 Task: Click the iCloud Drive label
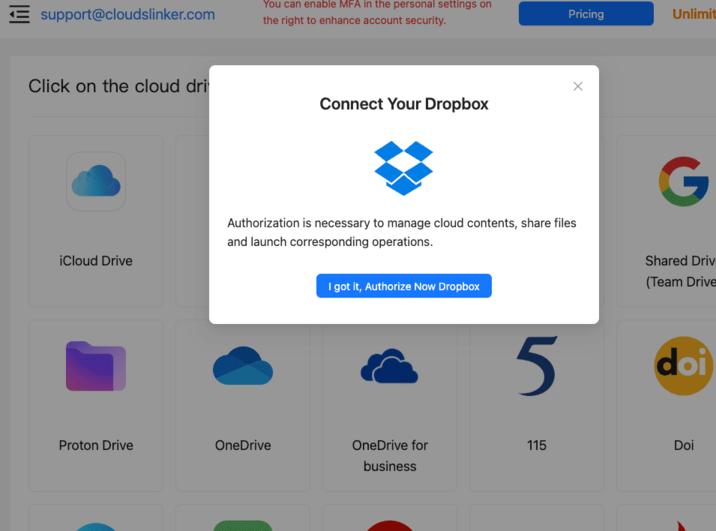coord(96,261)
